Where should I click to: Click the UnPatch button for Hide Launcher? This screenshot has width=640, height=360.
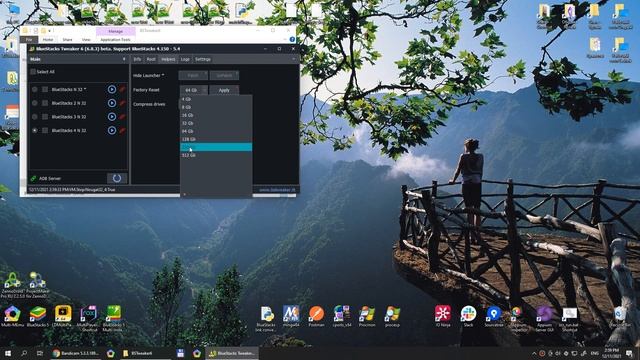pyautogui.click(x=224, y=75)
